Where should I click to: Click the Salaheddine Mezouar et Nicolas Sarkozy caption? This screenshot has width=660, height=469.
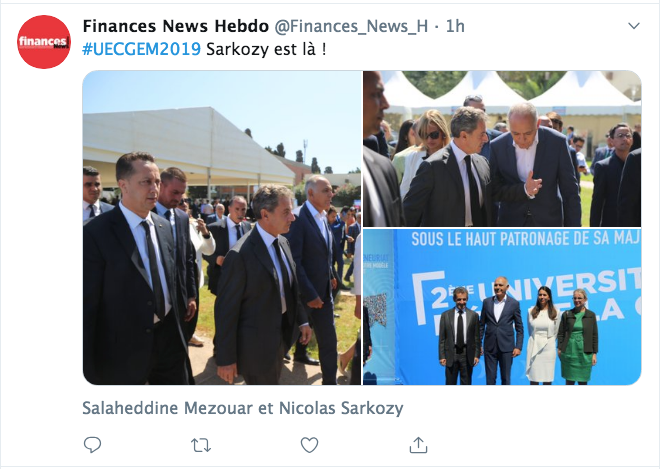(243, 408)
